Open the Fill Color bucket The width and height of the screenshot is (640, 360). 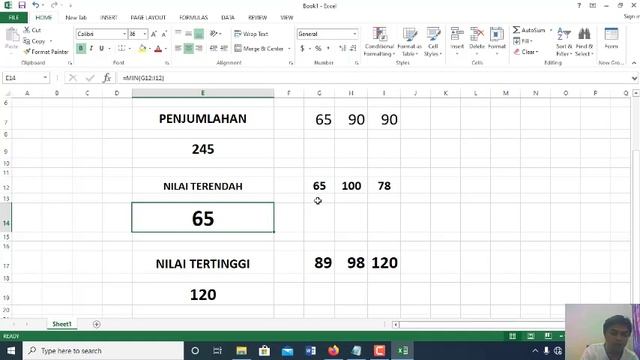(142, 49)
